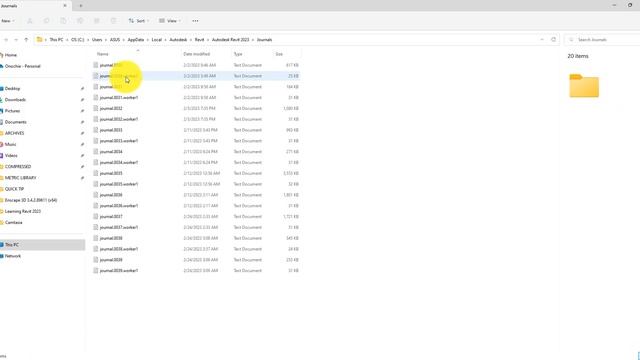
Task: Select Home in the navigation pane
Action: tap(11, 55)
